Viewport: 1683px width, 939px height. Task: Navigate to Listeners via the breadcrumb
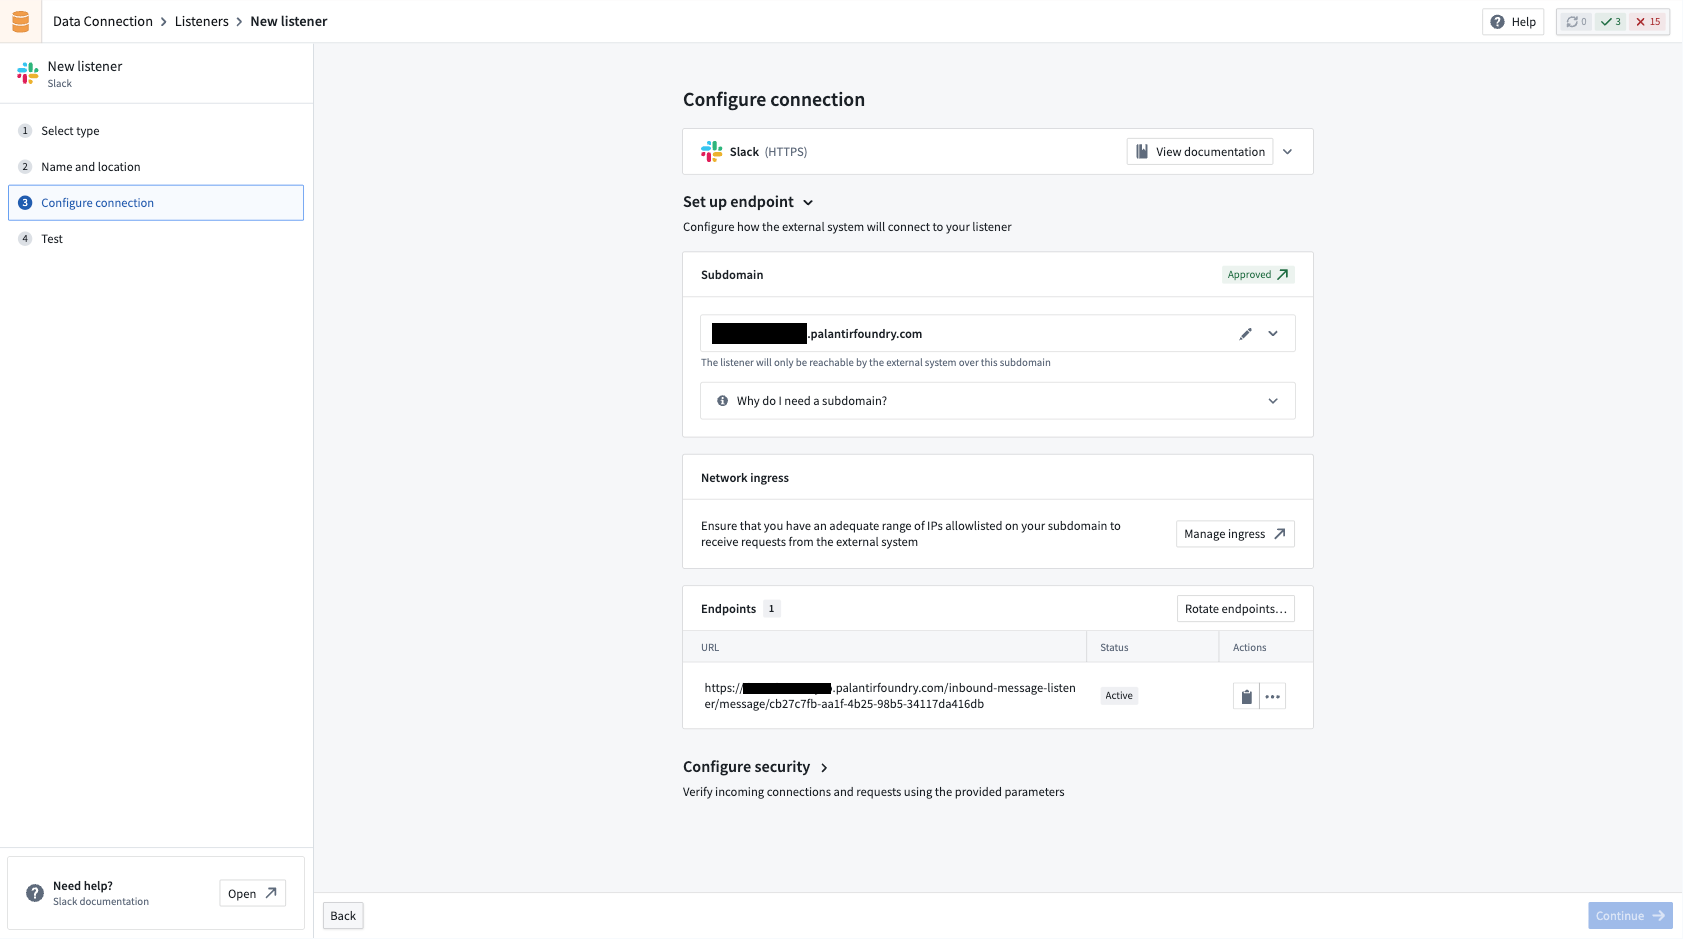[x=201, y=21]
